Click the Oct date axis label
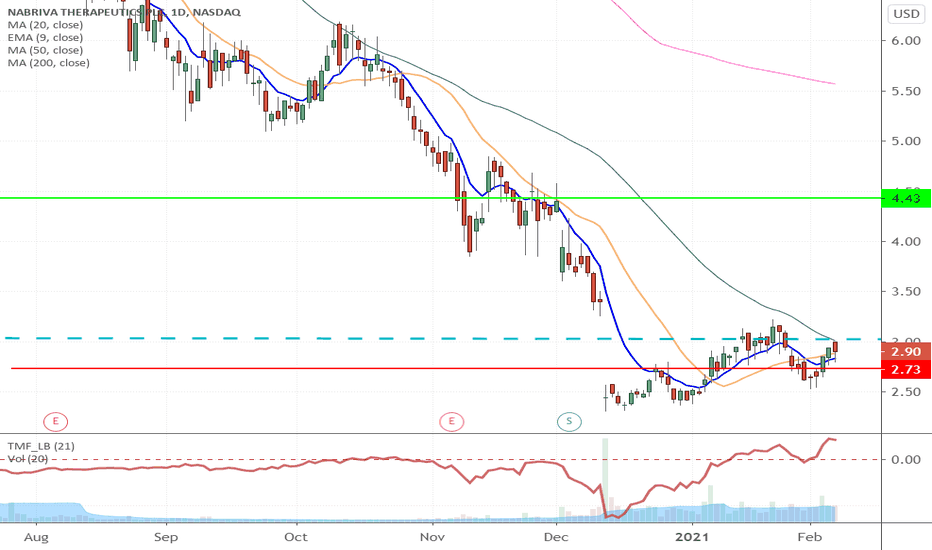Screen dimensions: 932x550 [x=295, y=538]
